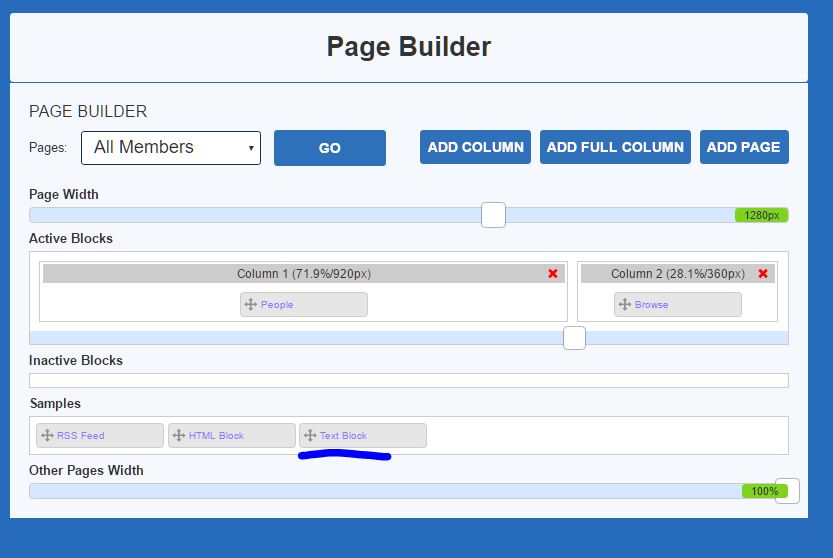Click the move icon on Browse block
The width and height of the screenshot is (833, 558).
click(x=625, y=304)
